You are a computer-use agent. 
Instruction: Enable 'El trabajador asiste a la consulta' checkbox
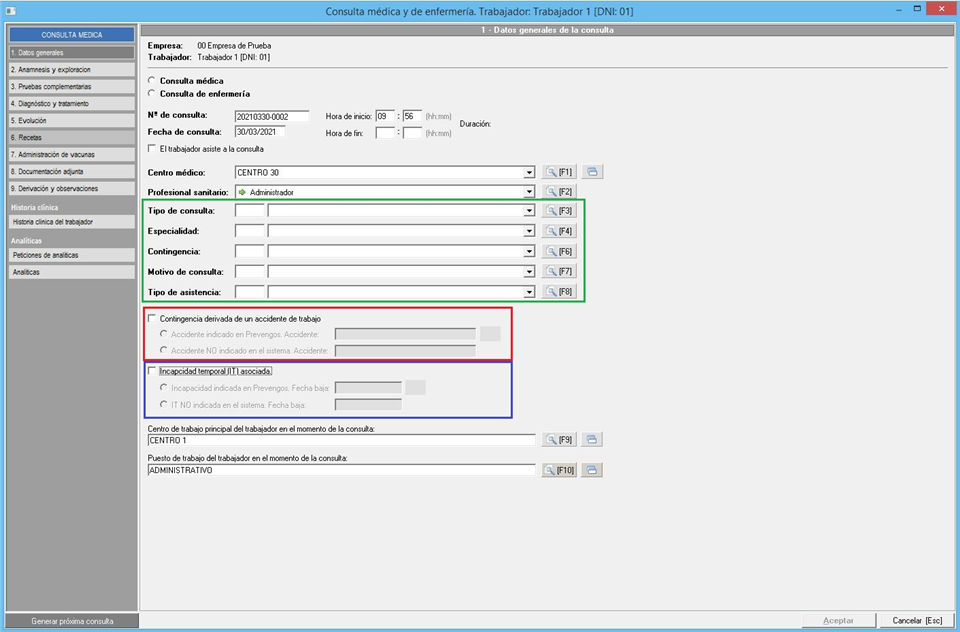coord(152,149)
